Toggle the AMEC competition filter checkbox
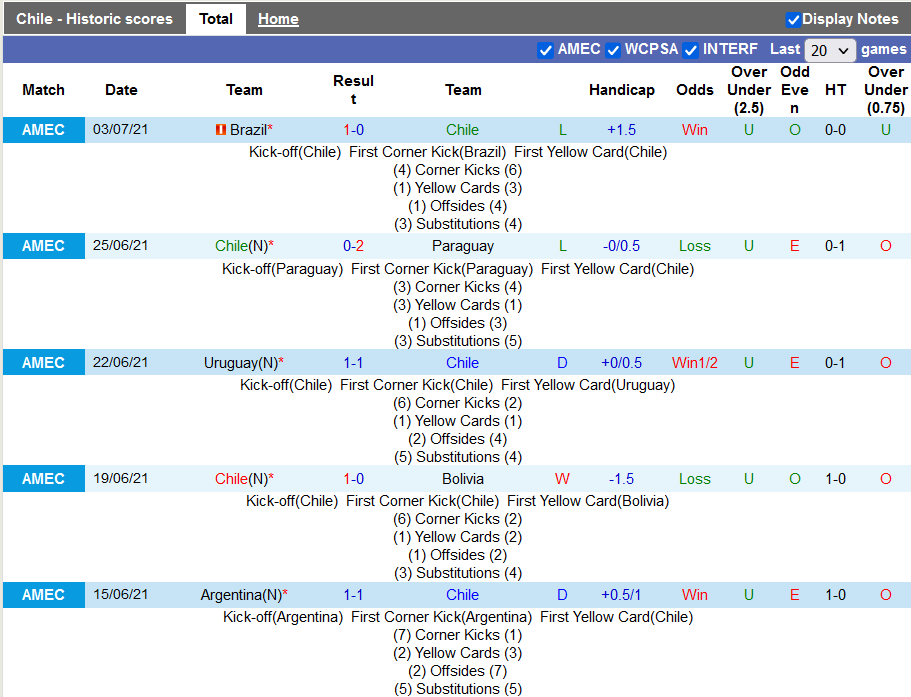Viewport: 911px width, 697px height. [x=545, y=50]
